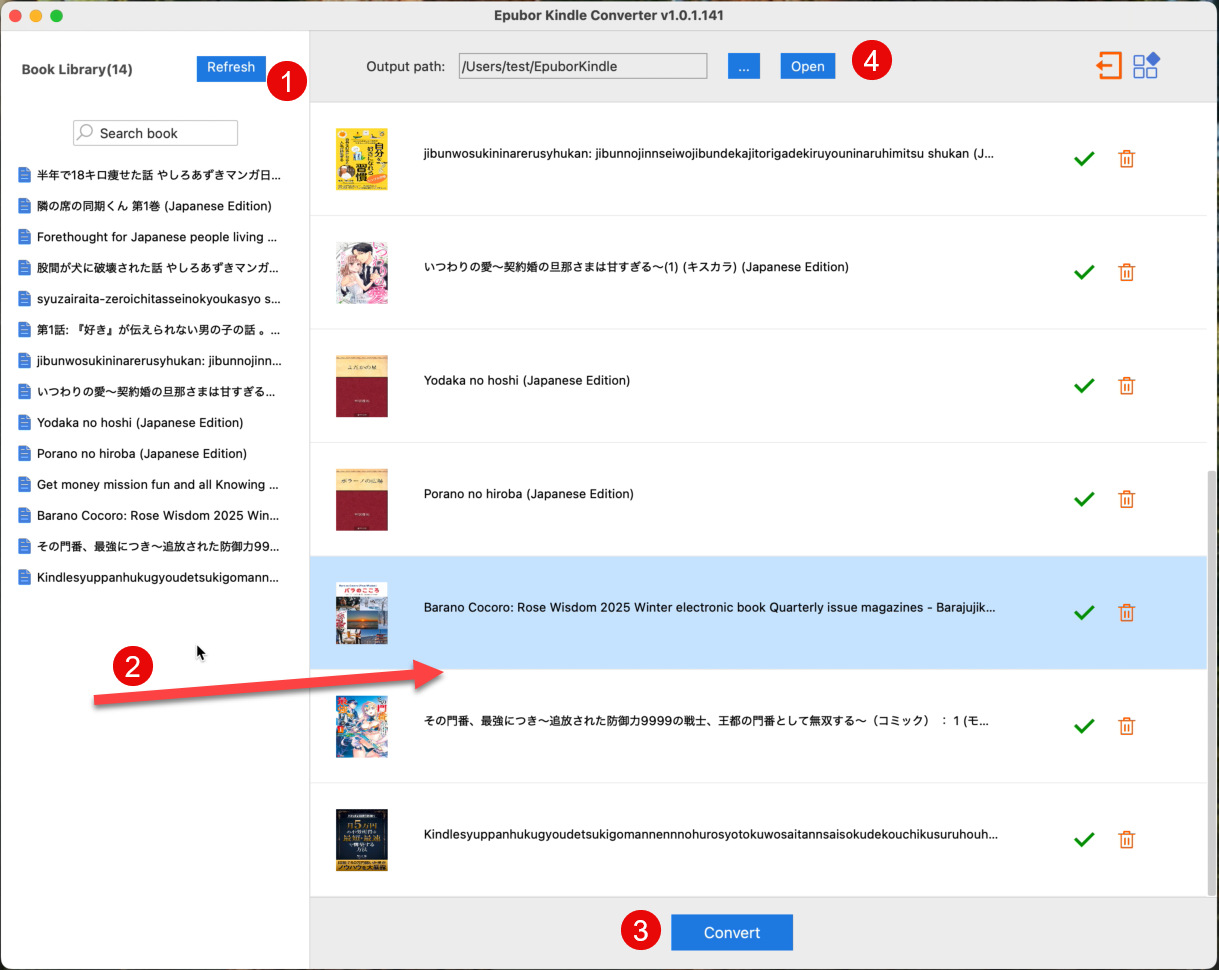Select syuzairaita-zeroichitasseinokyoukasyo in the library
The height and width of the screenshot is (970, 1219).
(x=159, y=299)
